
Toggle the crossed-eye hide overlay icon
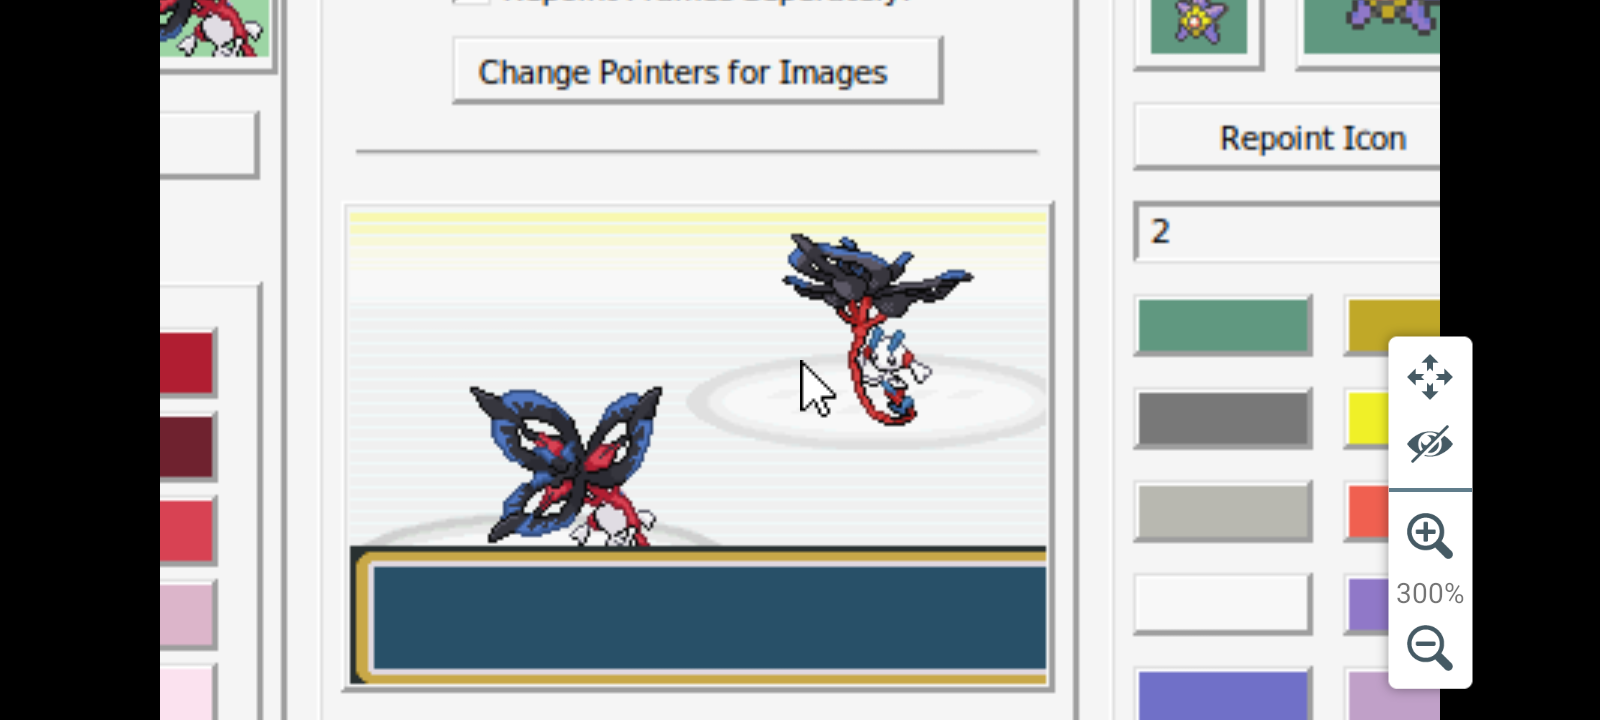pos(1429,444)
